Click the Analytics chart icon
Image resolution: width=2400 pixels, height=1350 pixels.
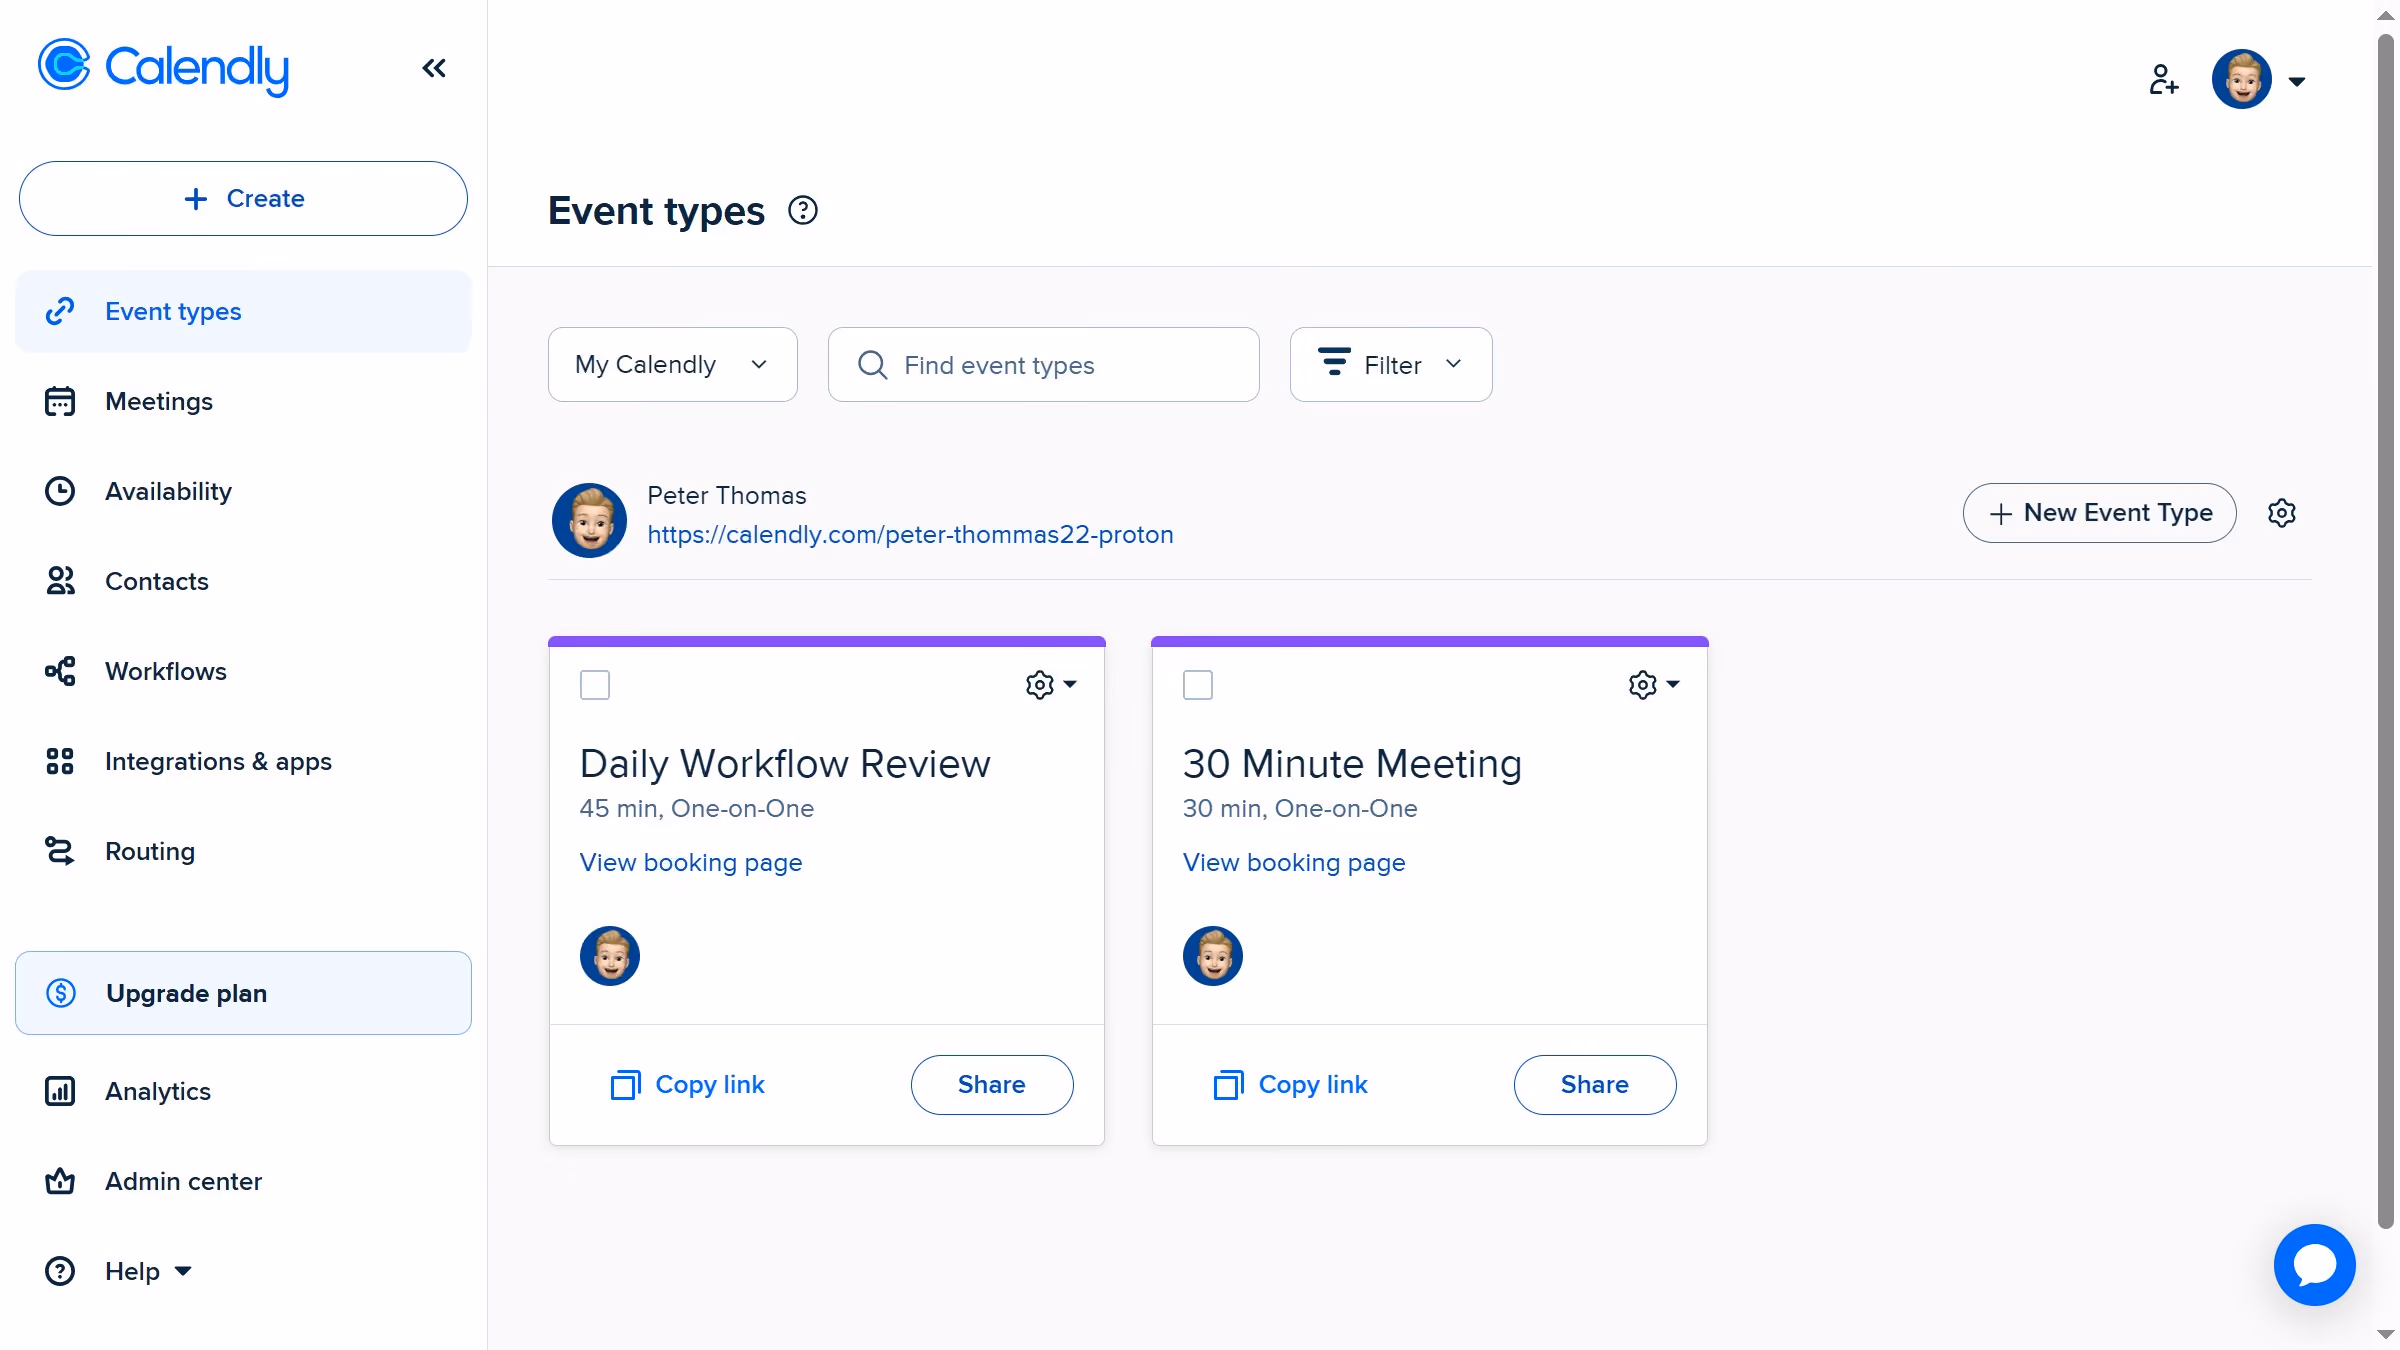60,1091
